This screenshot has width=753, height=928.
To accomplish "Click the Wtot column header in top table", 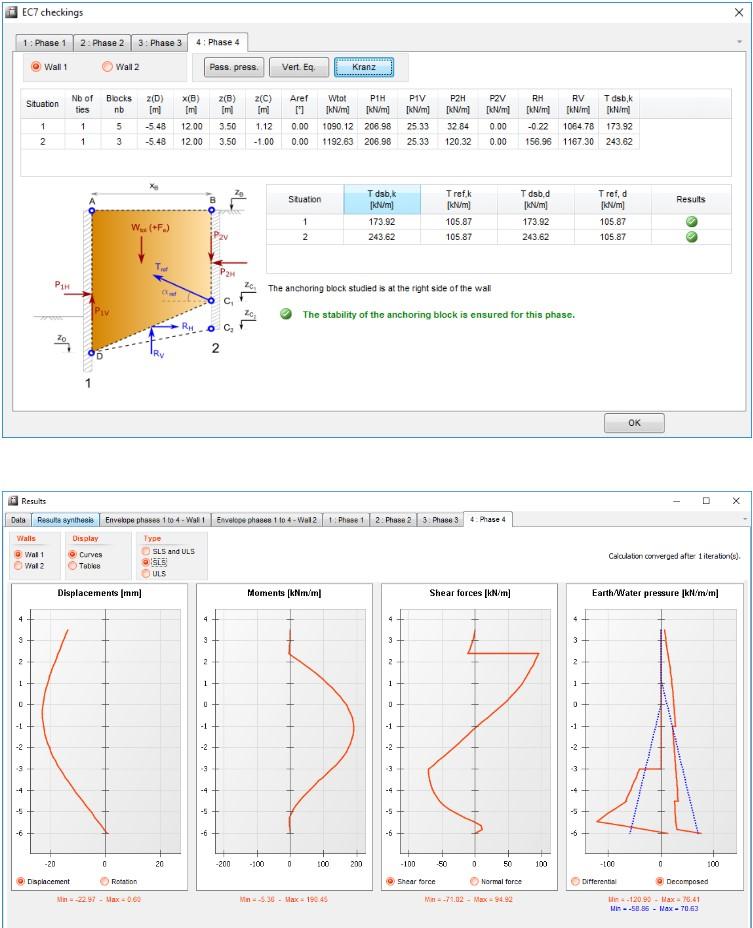I will (x=337, y=104).
